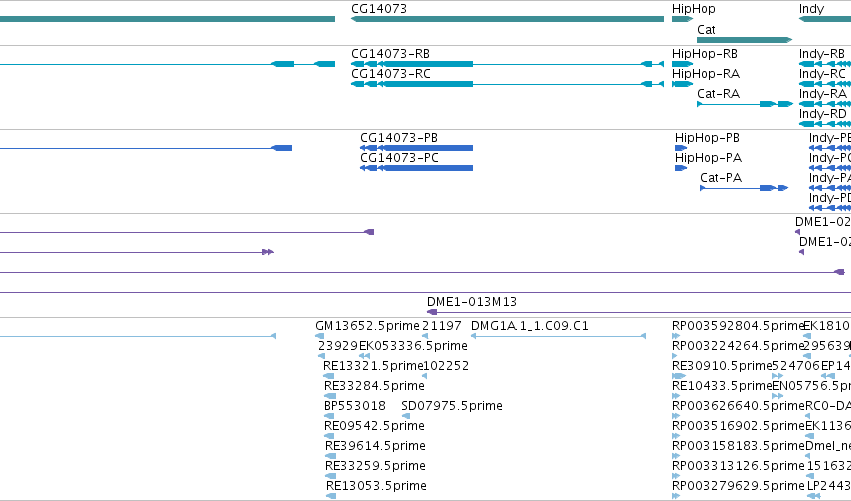Select the HipHop-RB transcript label

(x=704, y=54)
